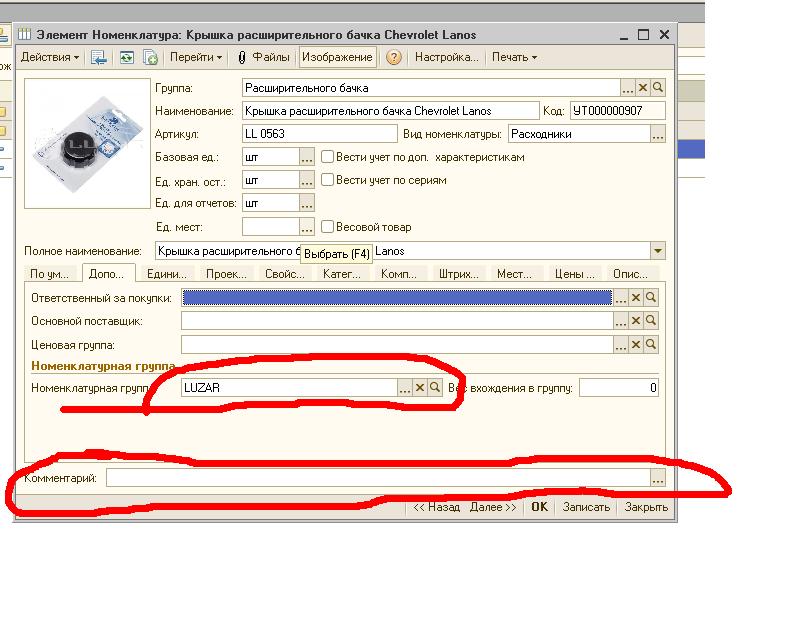Switch to the Штрих... tab
The height and width of the screenshot is (617, 807).
pos(457,274)
